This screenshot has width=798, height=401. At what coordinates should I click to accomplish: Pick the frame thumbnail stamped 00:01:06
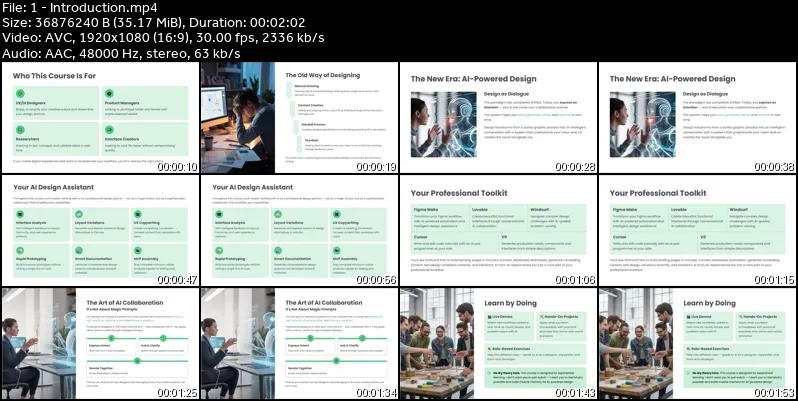[498, 231]
